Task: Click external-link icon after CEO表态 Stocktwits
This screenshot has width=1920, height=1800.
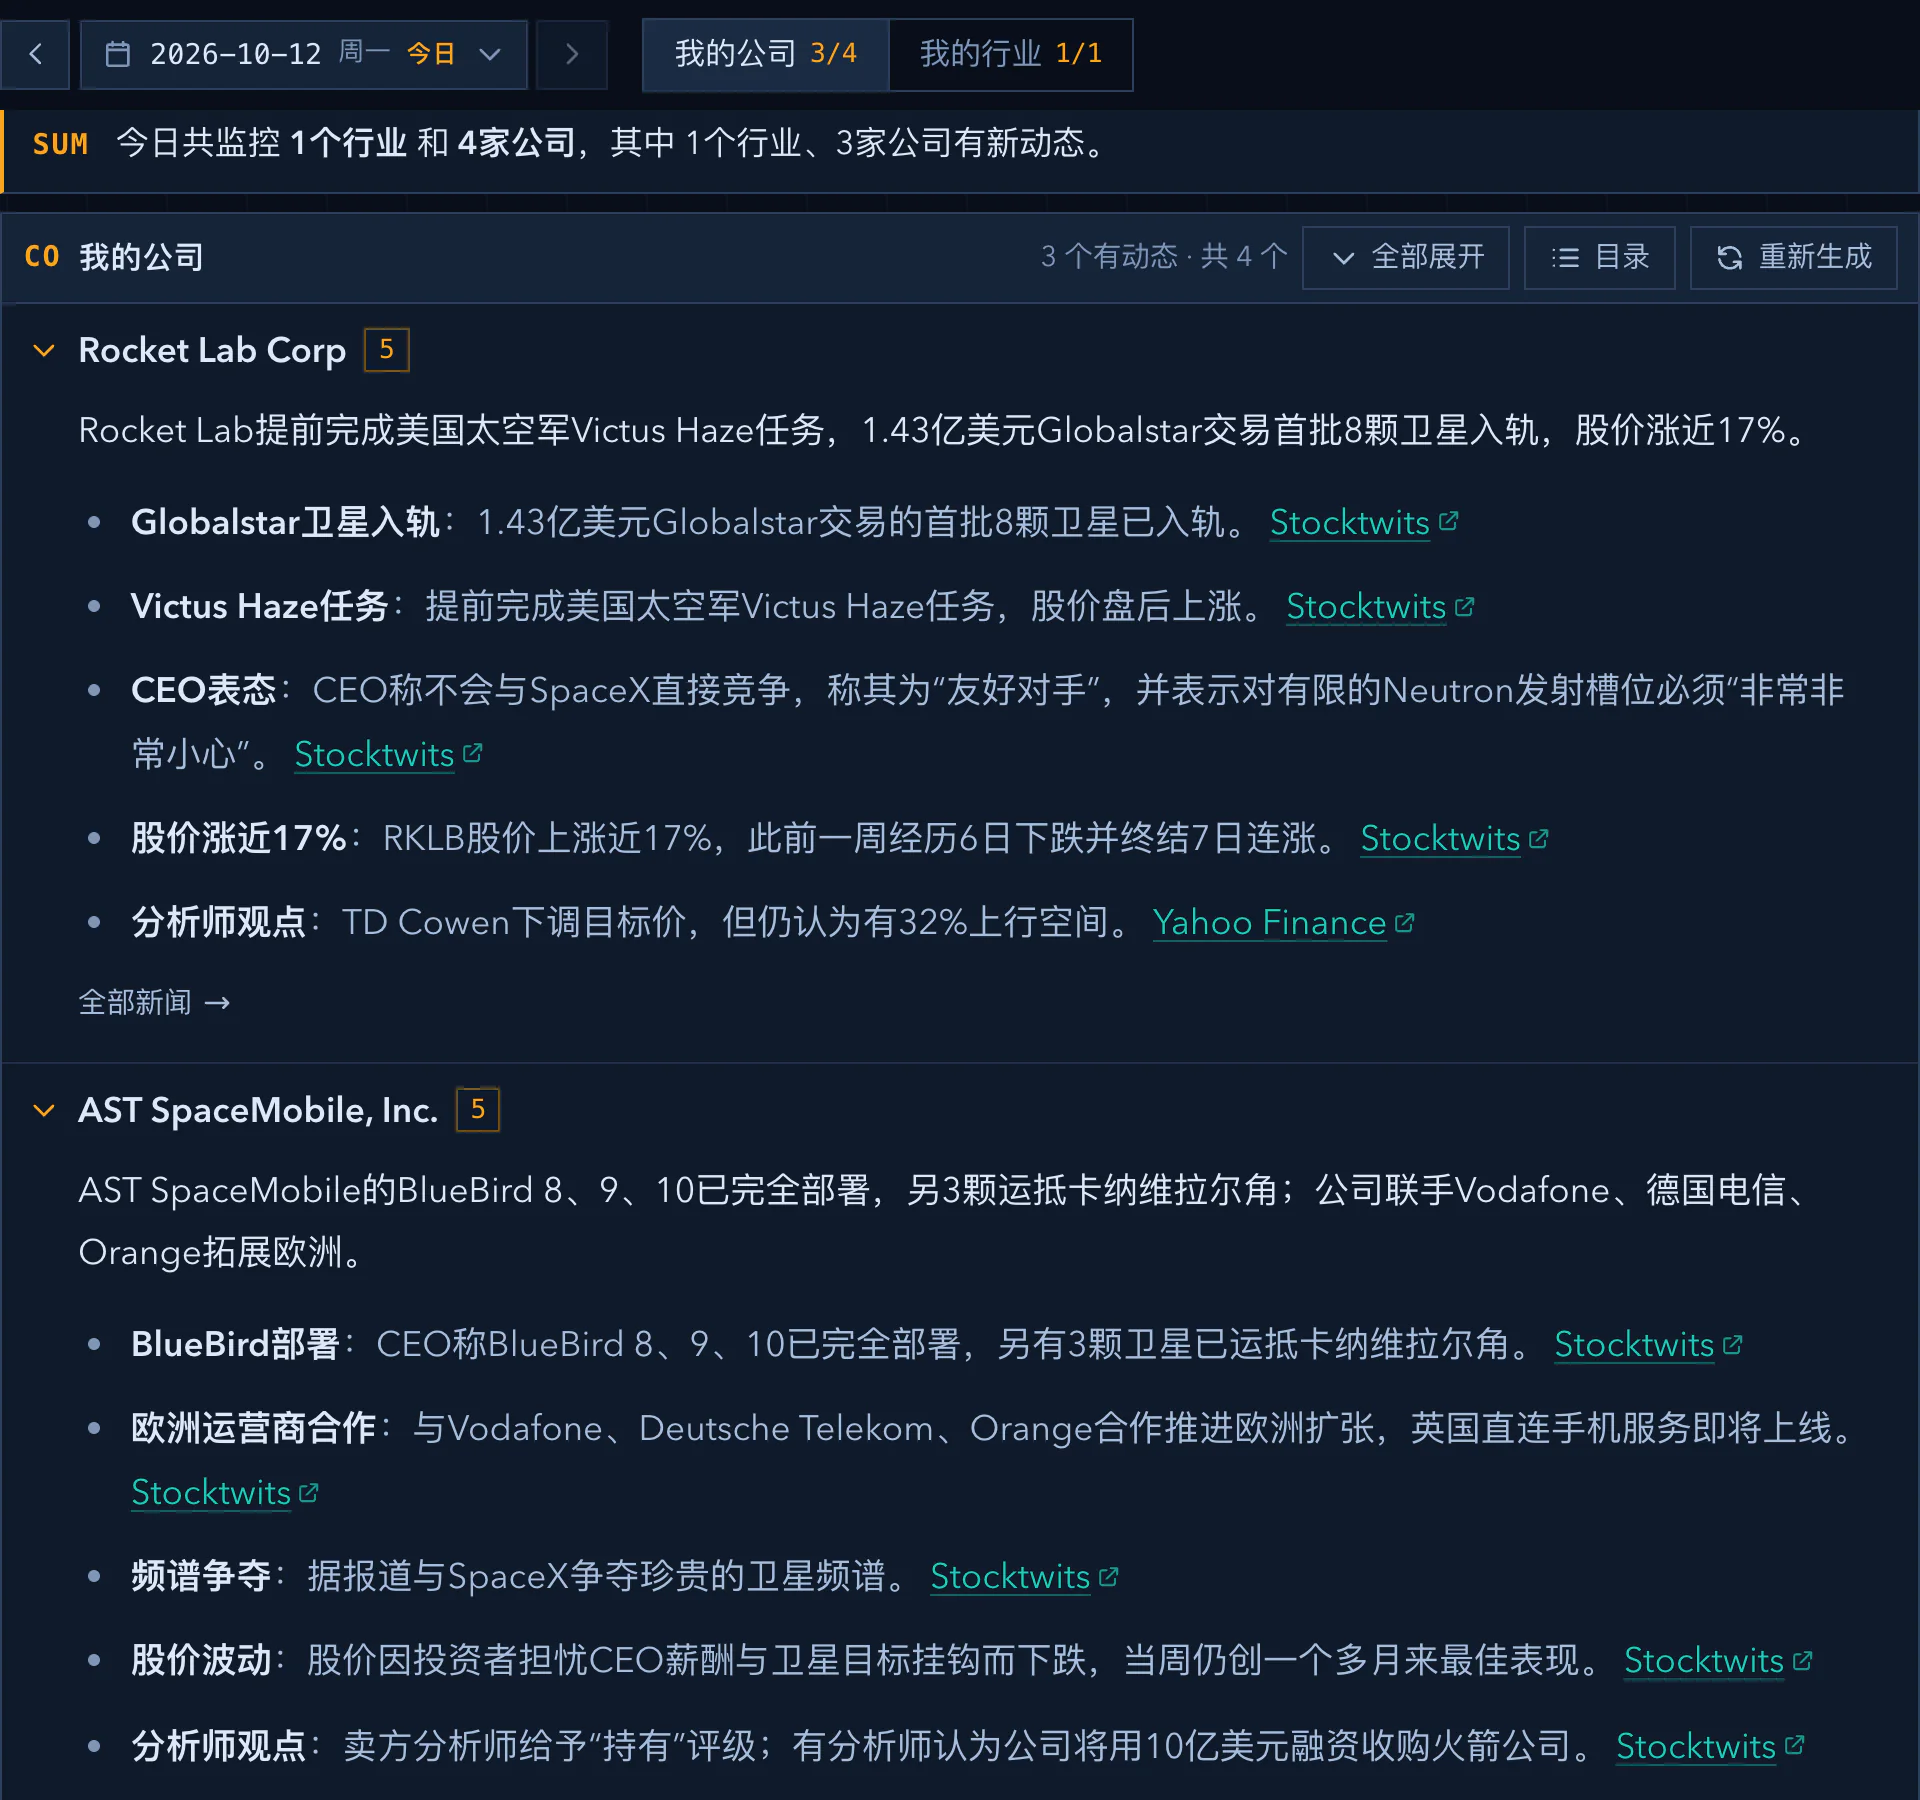Action: coord(473,753)
